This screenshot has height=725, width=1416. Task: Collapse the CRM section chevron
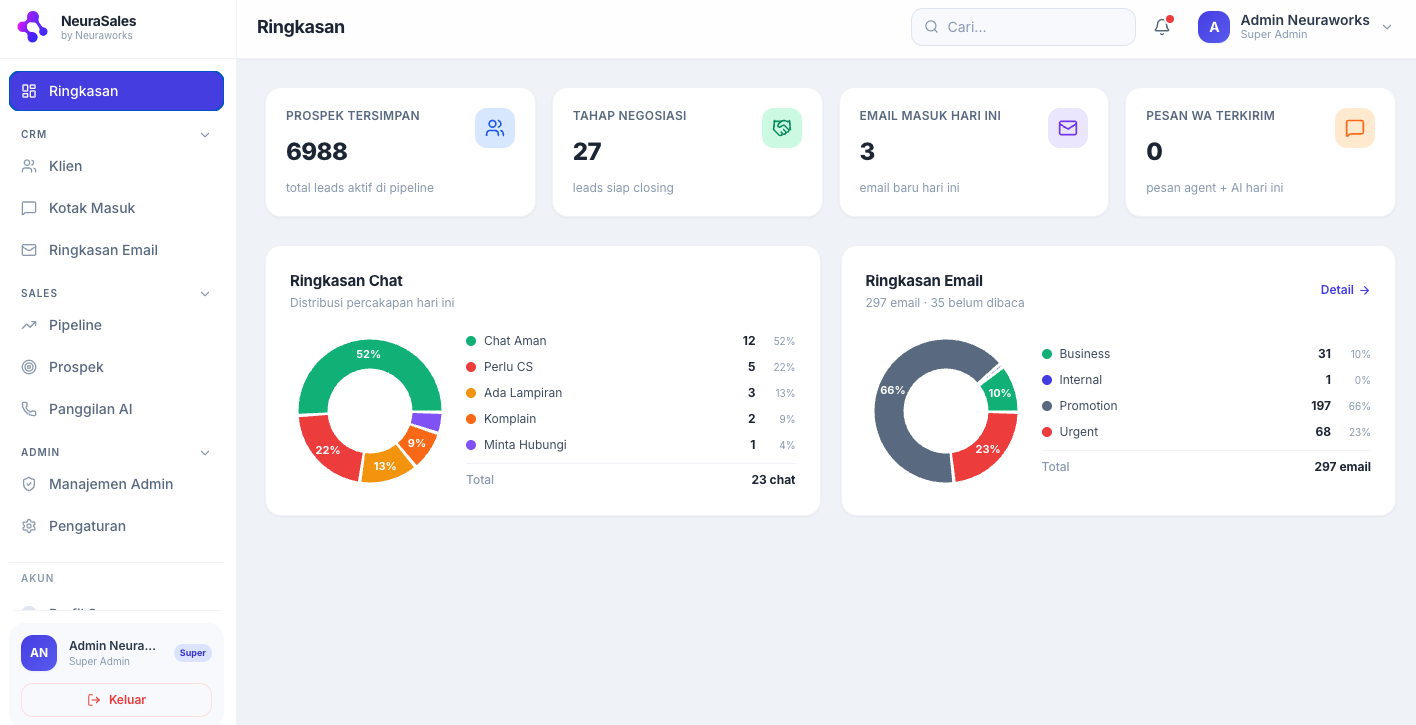(x=205, y=134)
